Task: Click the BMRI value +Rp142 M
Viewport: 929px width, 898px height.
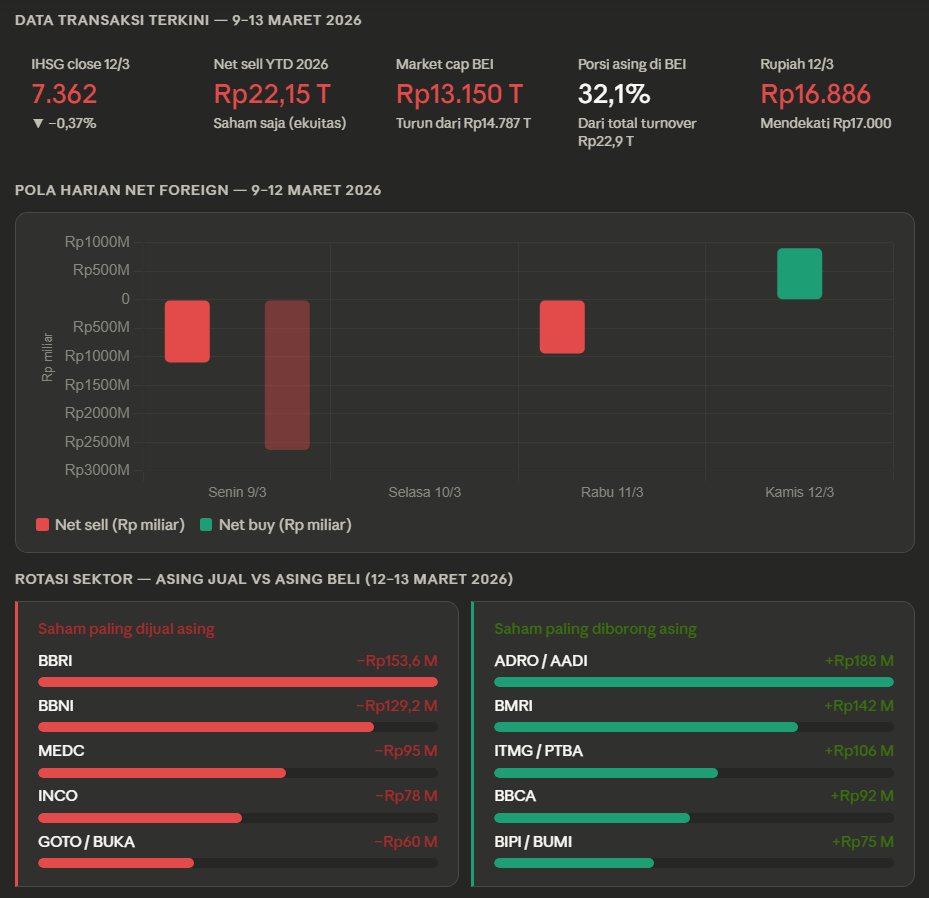Action: coord(859,706)
